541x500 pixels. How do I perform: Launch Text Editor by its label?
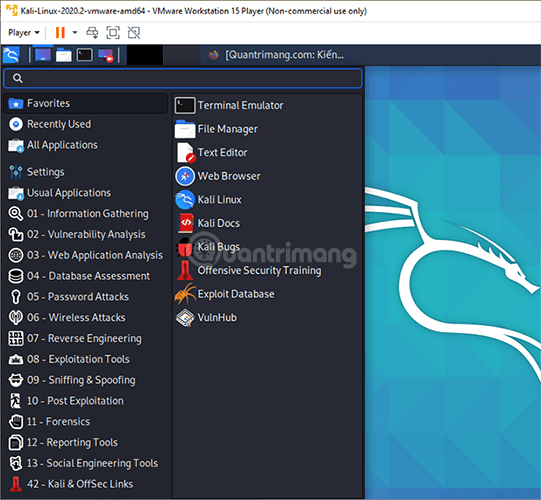[223, 153]
